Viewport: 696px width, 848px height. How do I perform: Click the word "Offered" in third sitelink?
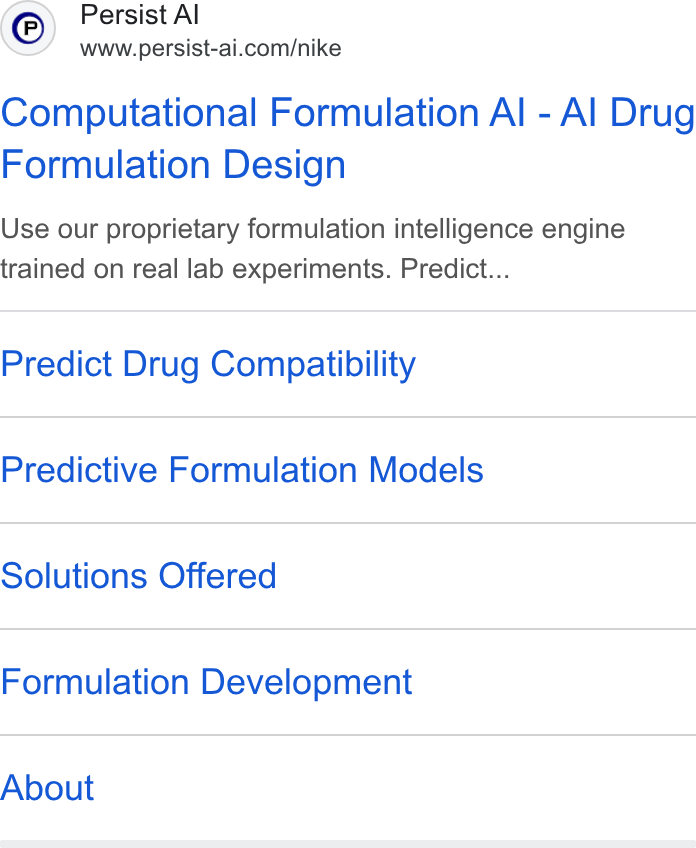point(217,575)
